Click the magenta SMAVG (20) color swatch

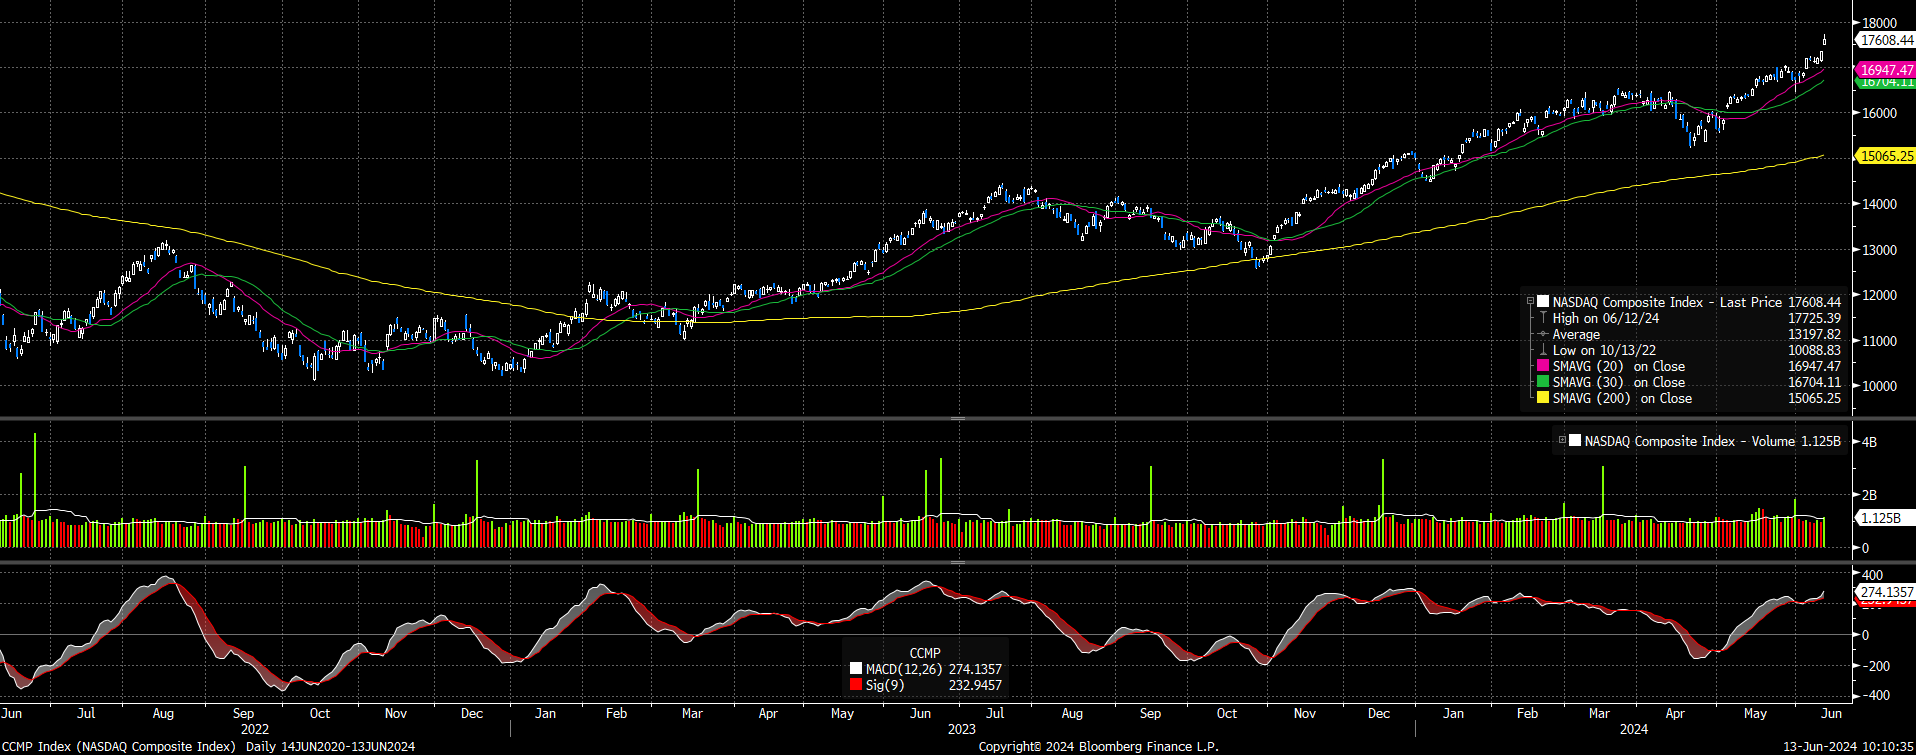point(1543,366)
